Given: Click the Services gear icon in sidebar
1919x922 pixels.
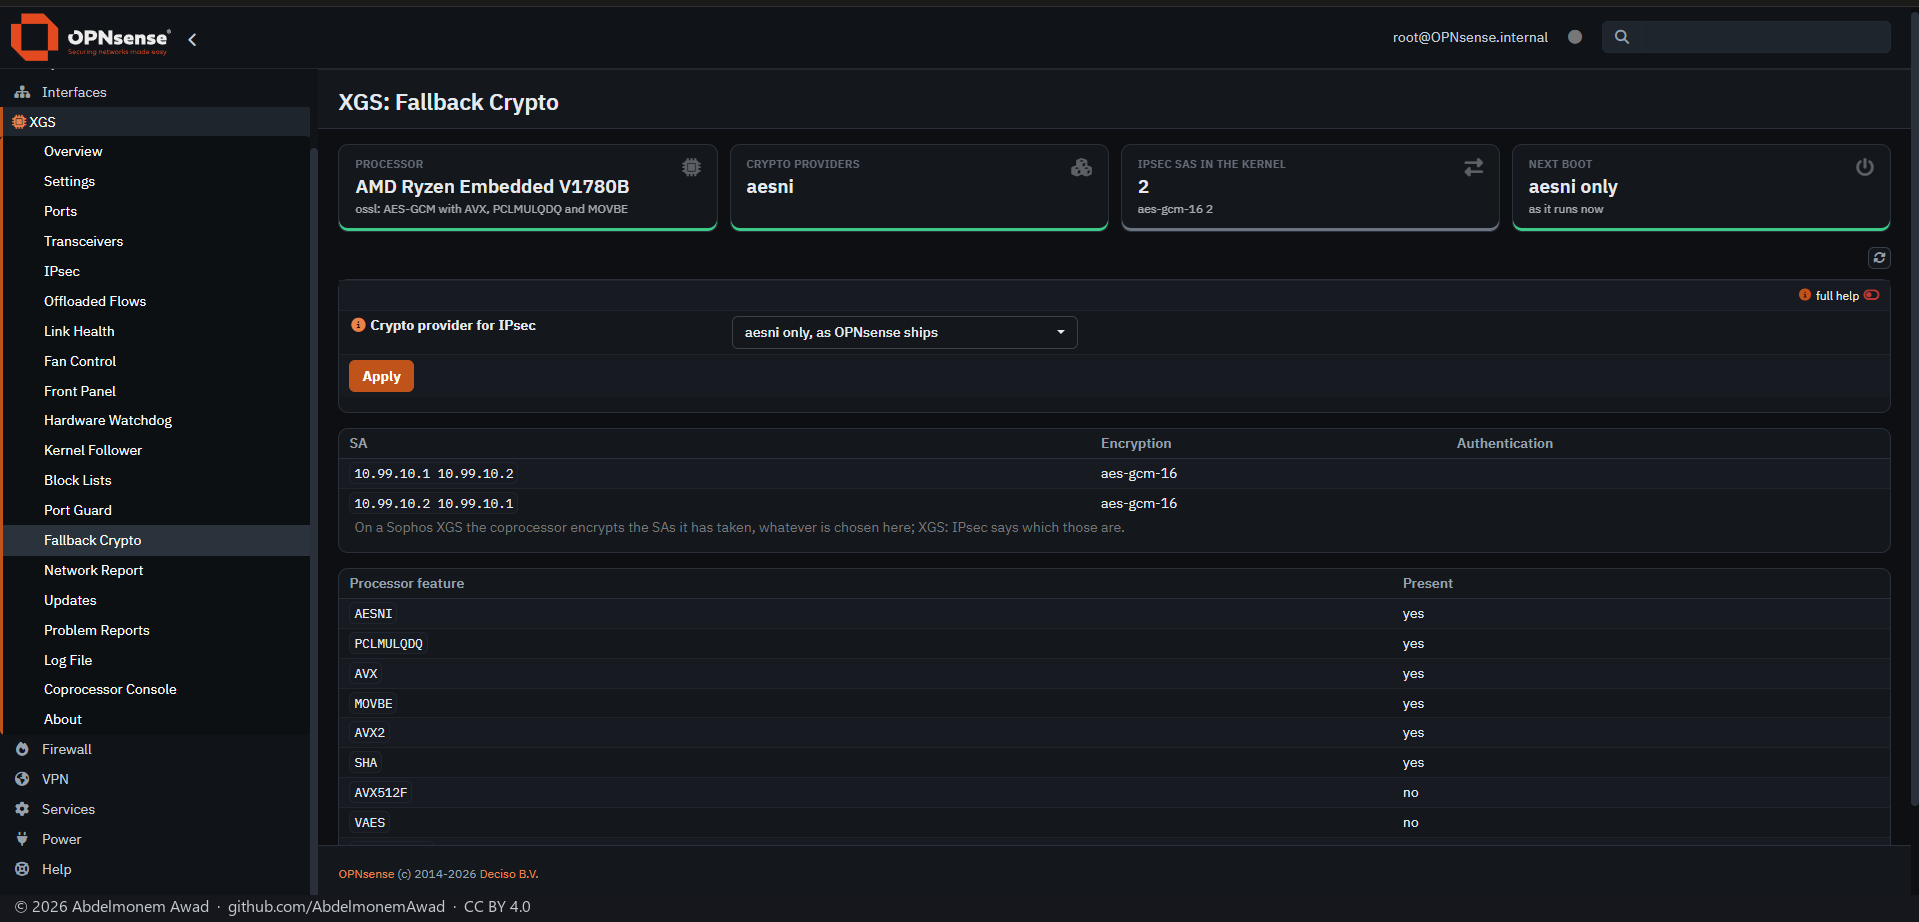Looking at the screenshot, I should pyautogui.click(x=22, y=809).
